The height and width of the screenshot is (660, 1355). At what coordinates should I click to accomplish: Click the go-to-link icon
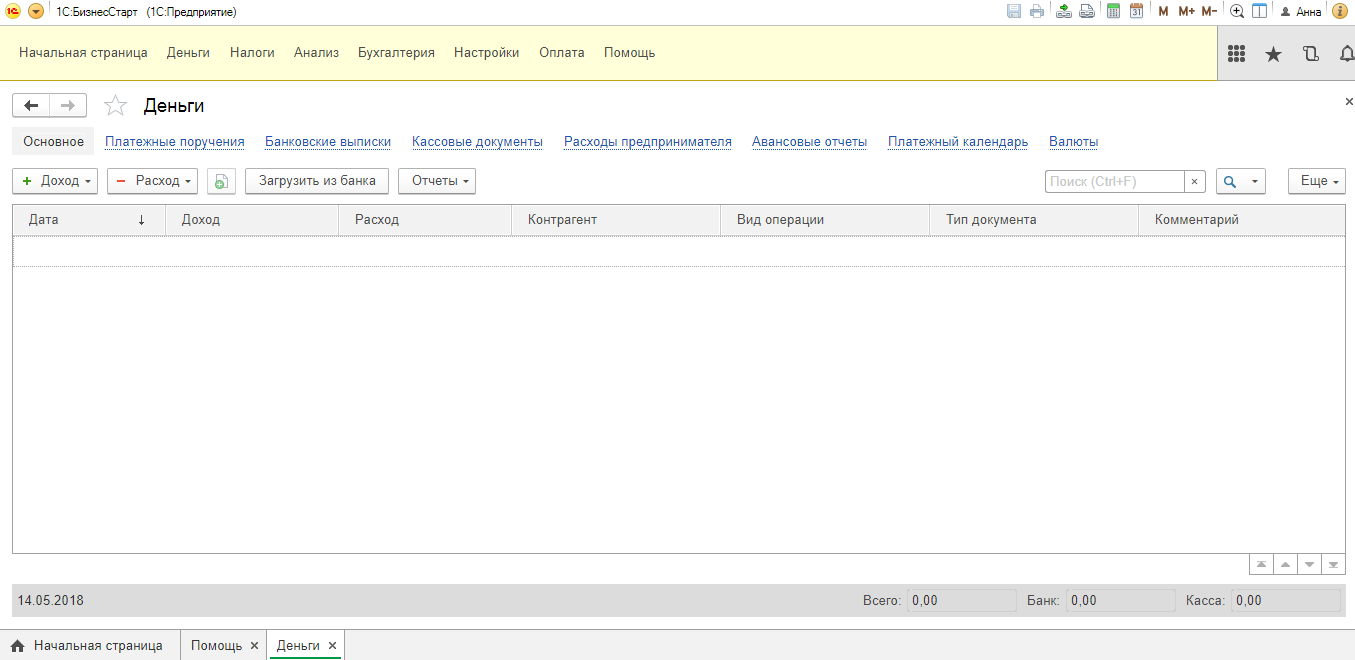[x=1086, y=12]
